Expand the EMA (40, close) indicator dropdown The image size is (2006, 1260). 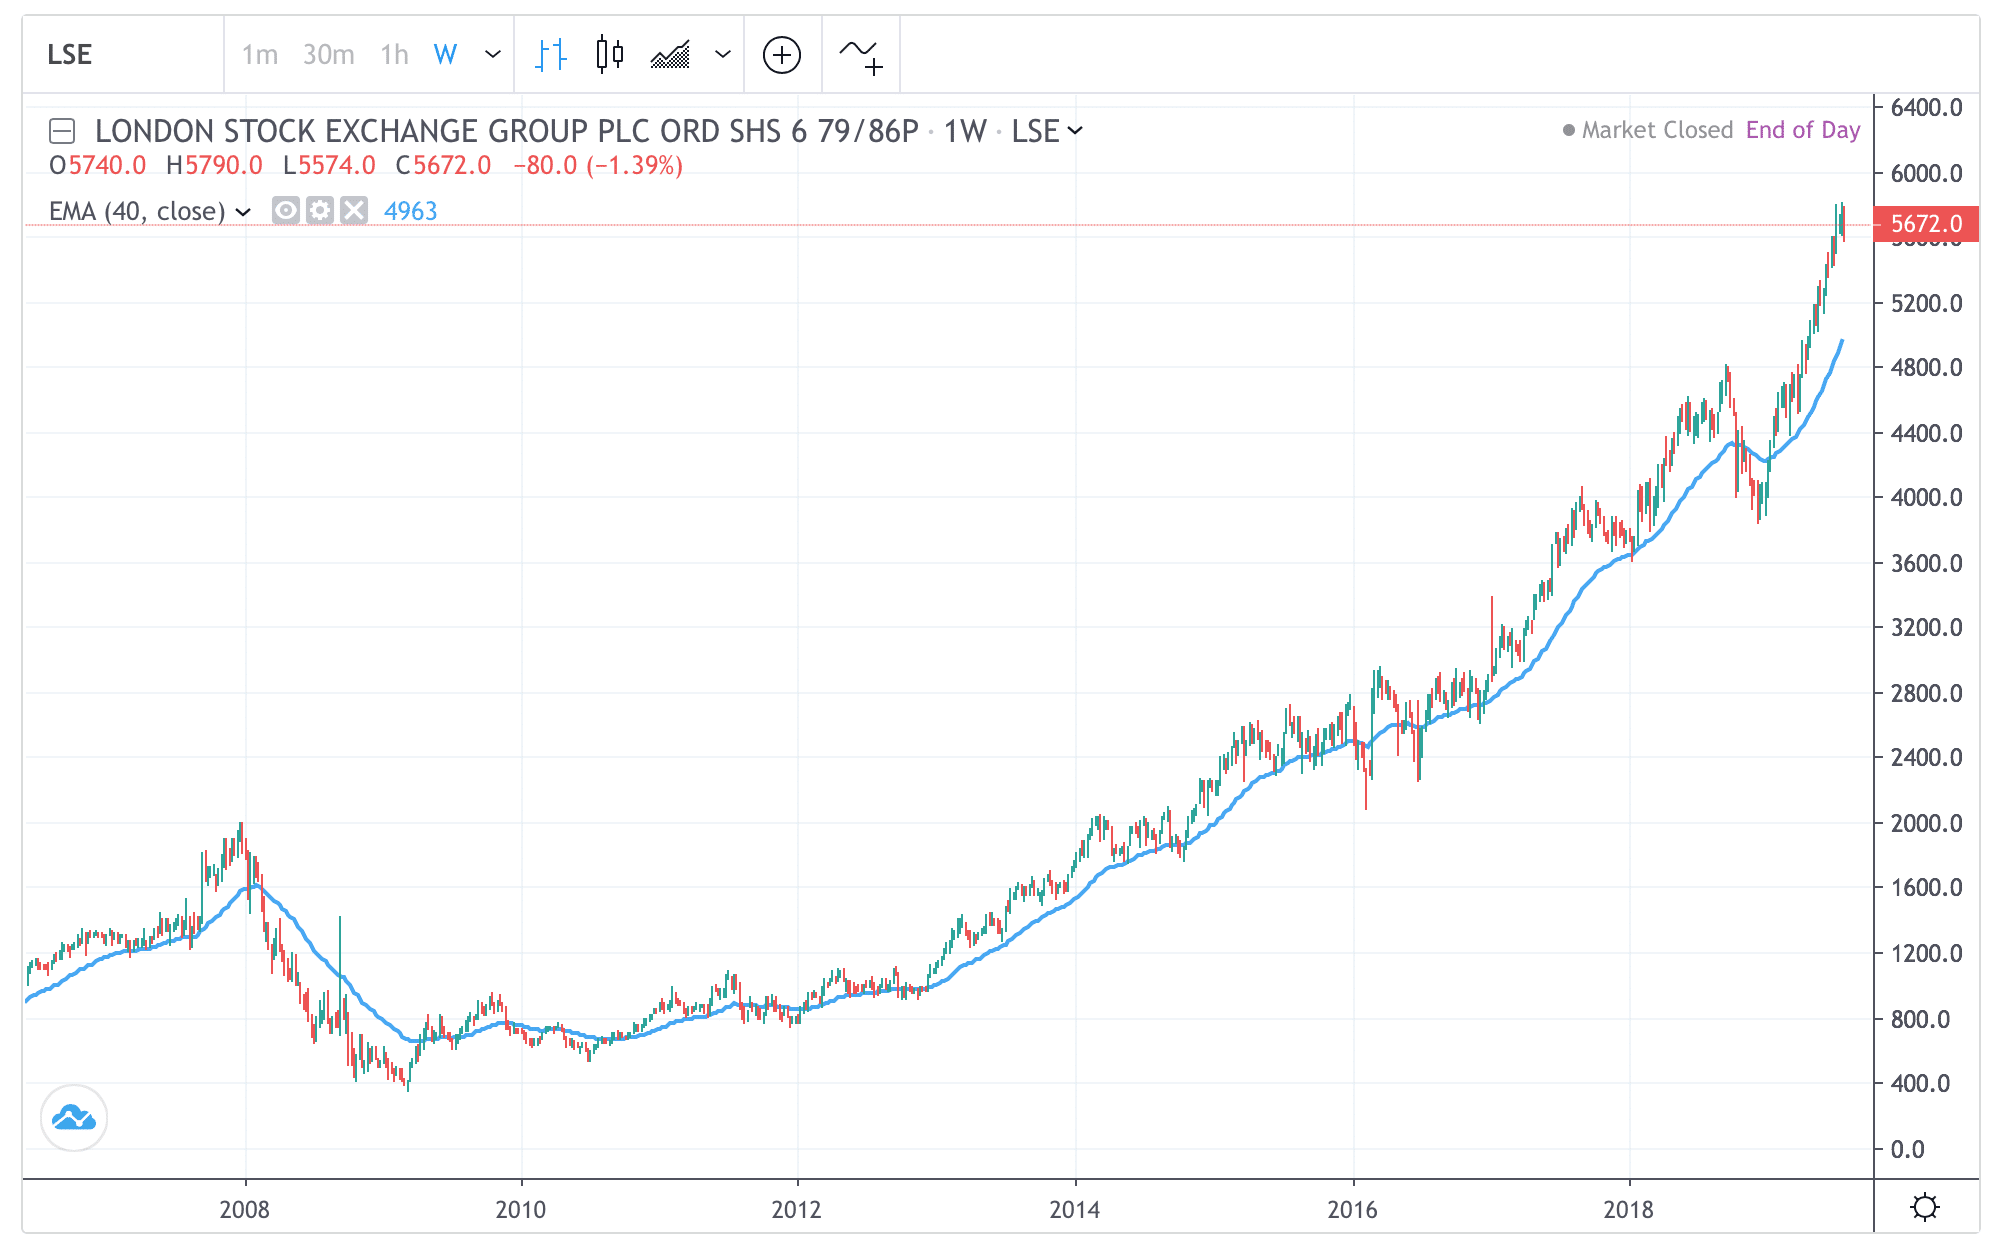coord(243,212)
